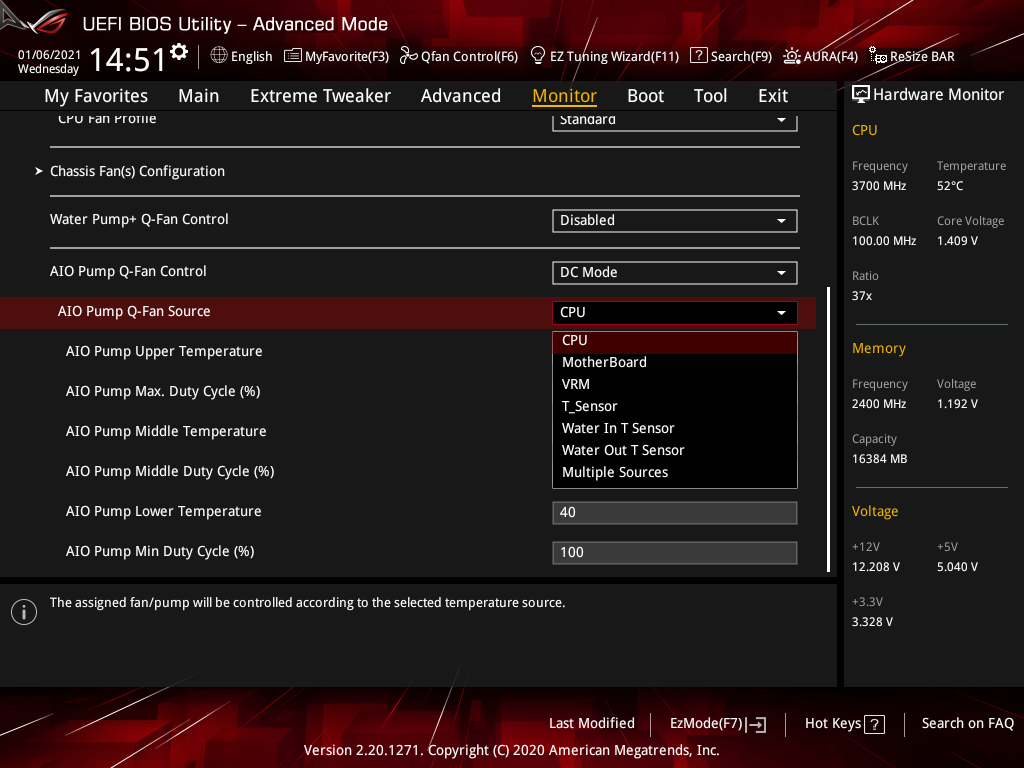Open Hot Keys help

(x=844, y=724)
